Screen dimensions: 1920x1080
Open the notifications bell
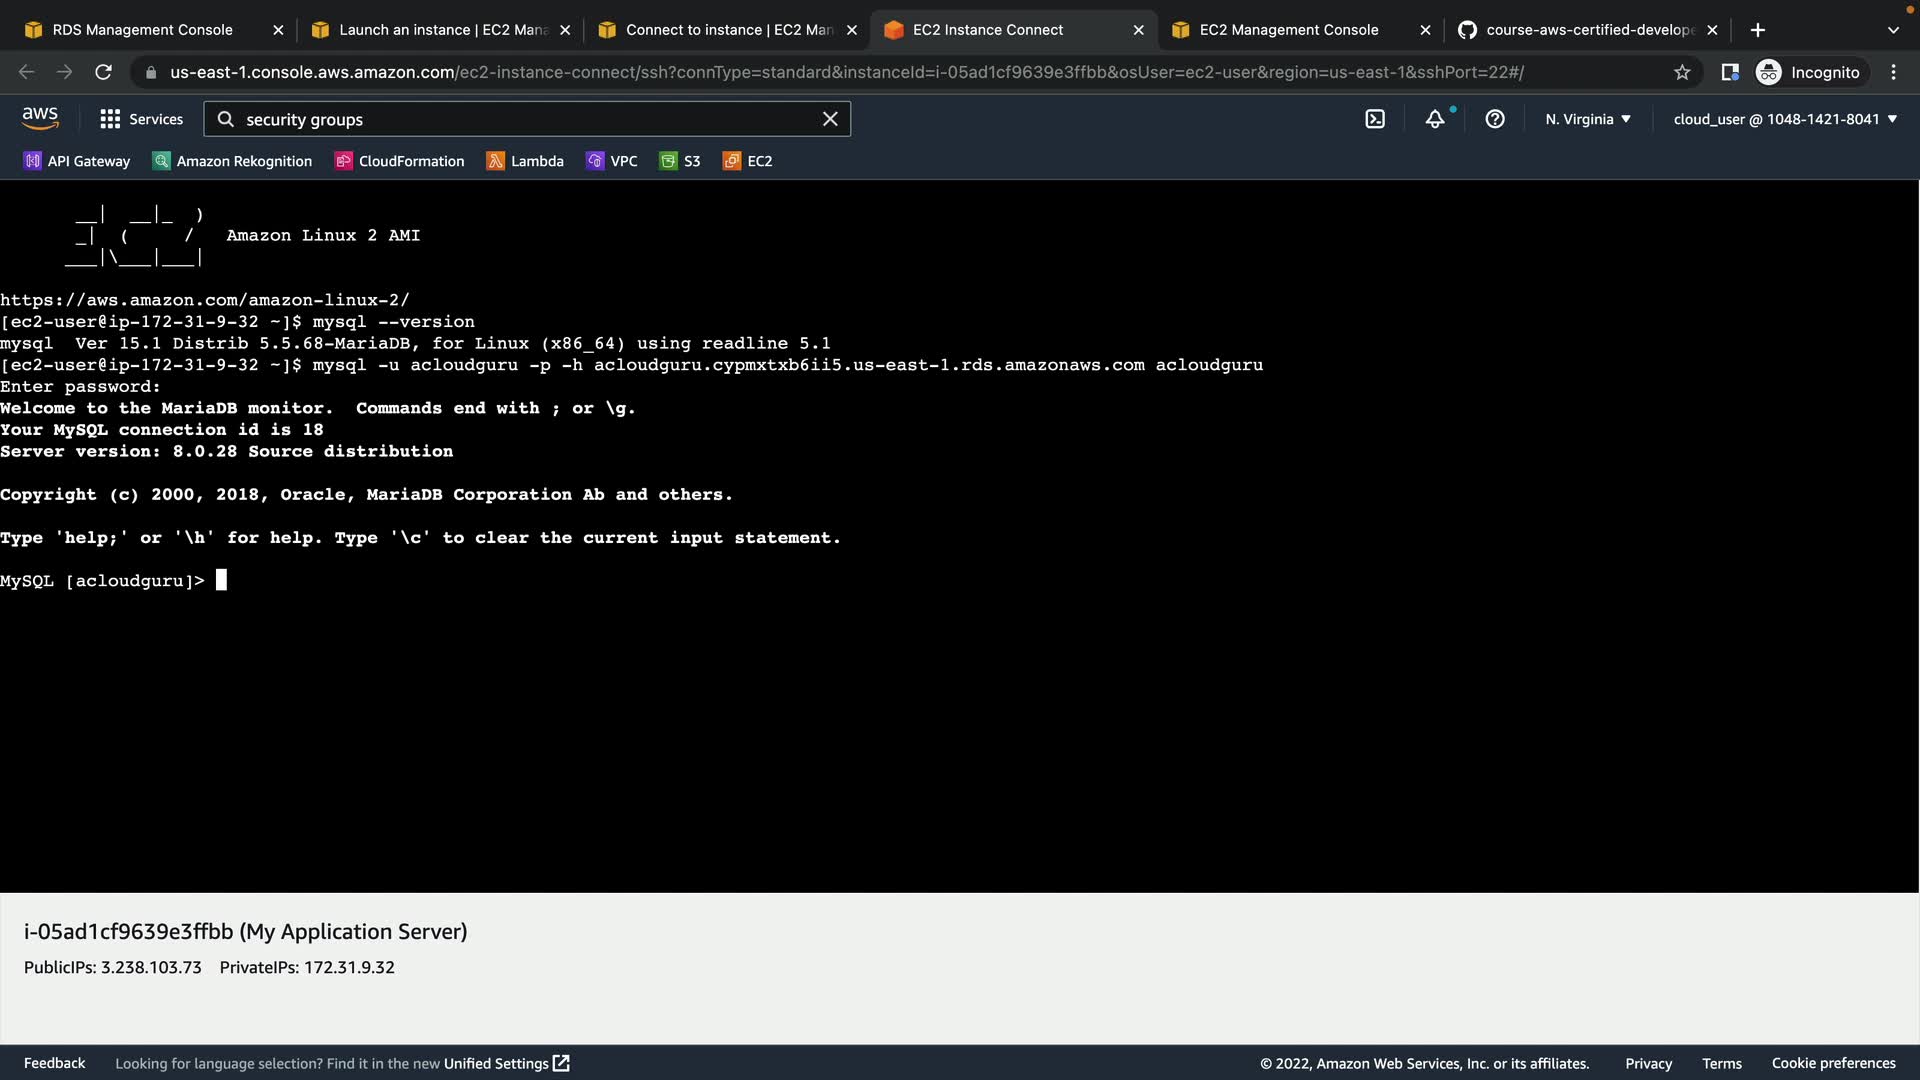coord(1435,119)
